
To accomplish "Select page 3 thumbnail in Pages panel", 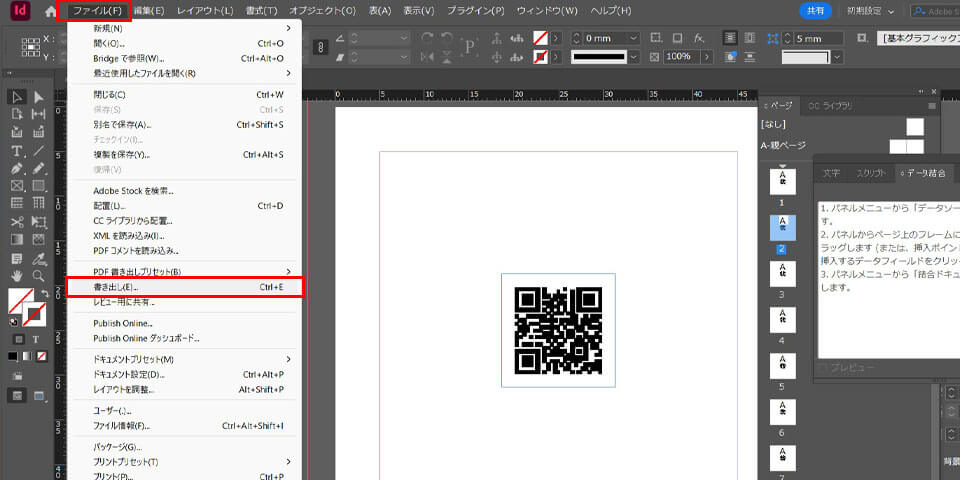I will [x=784, y=271].
